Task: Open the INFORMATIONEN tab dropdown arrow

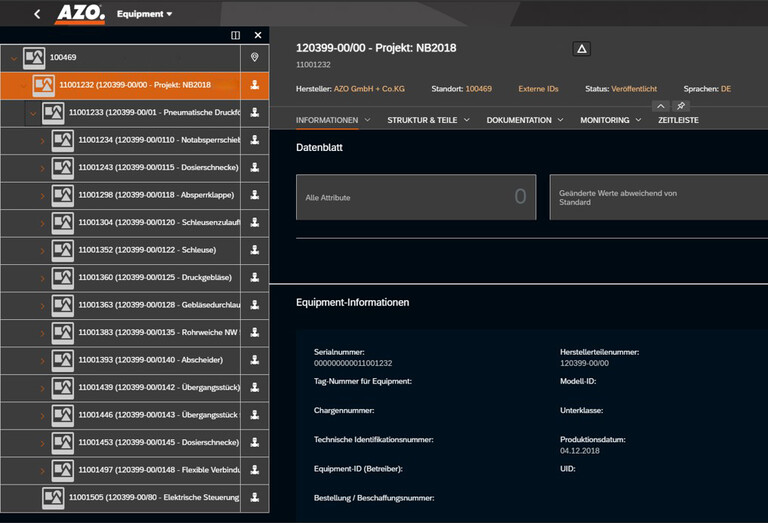Action: [x=367, y=120]
